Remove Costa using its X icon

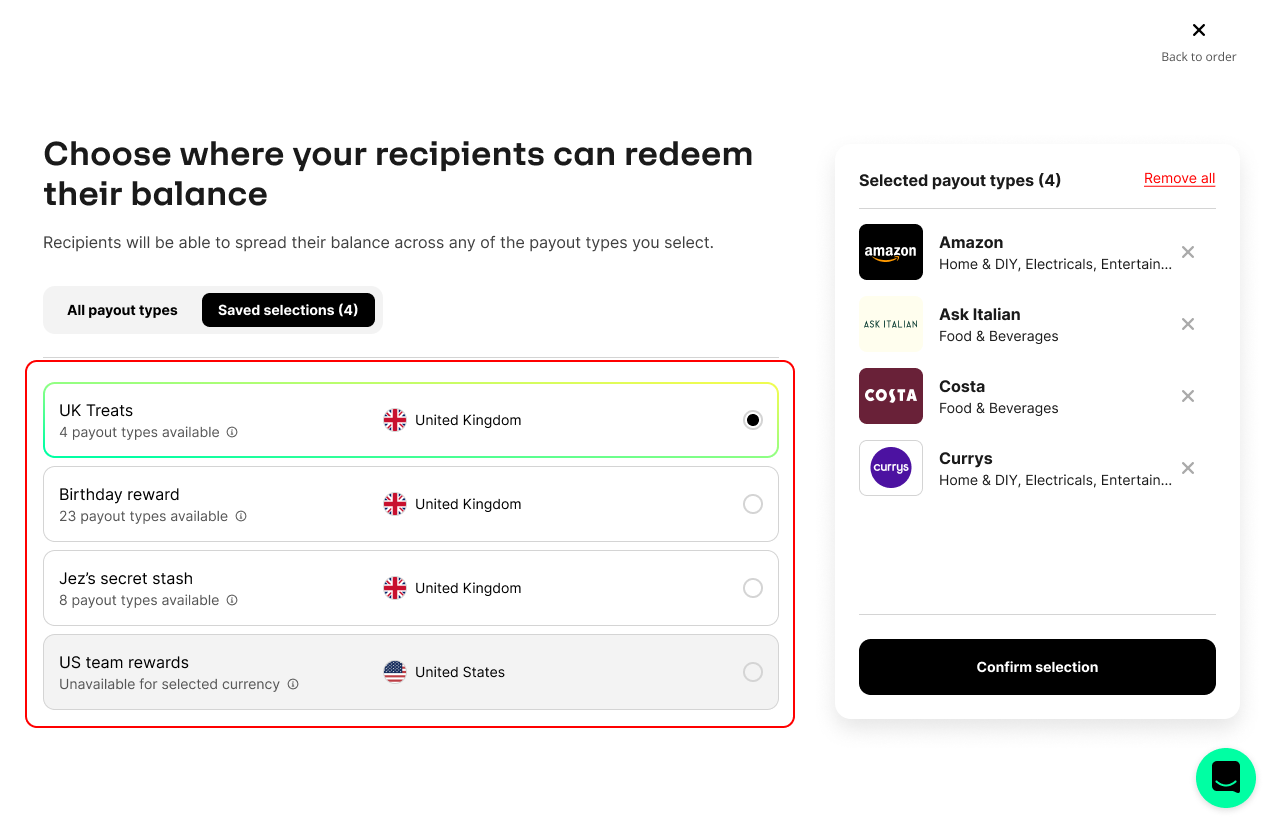click(1188, 396)
